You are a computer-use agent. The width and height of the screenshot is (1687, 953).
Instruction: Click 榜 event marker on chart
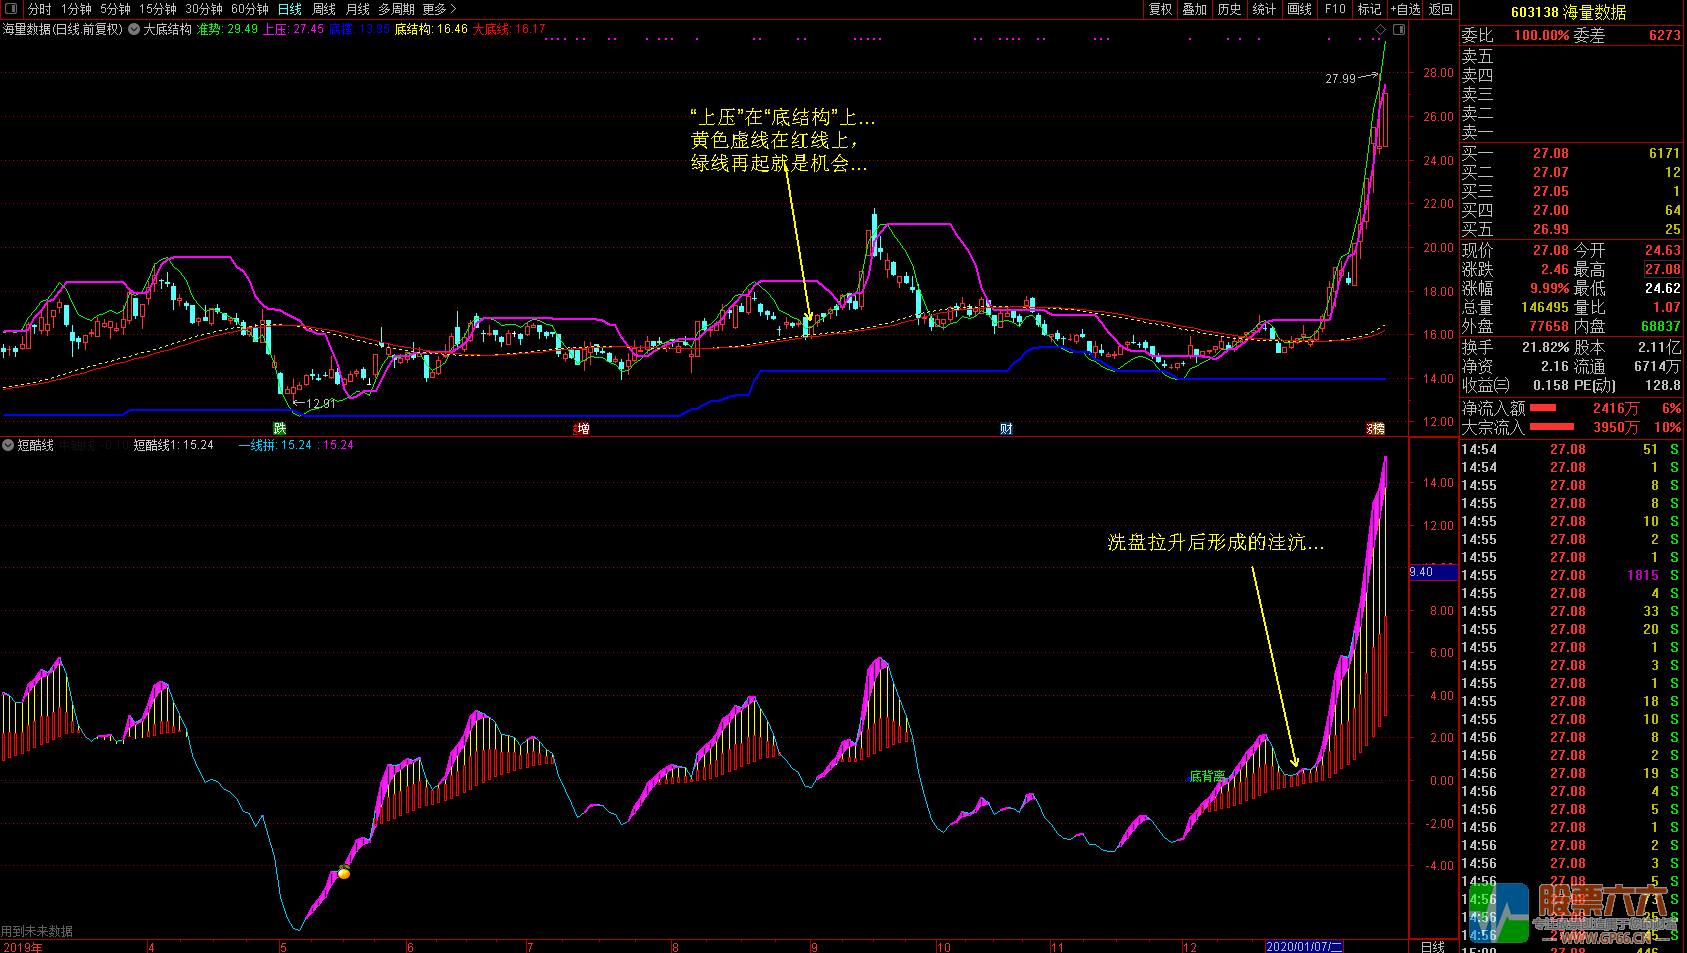point(1376,428)
